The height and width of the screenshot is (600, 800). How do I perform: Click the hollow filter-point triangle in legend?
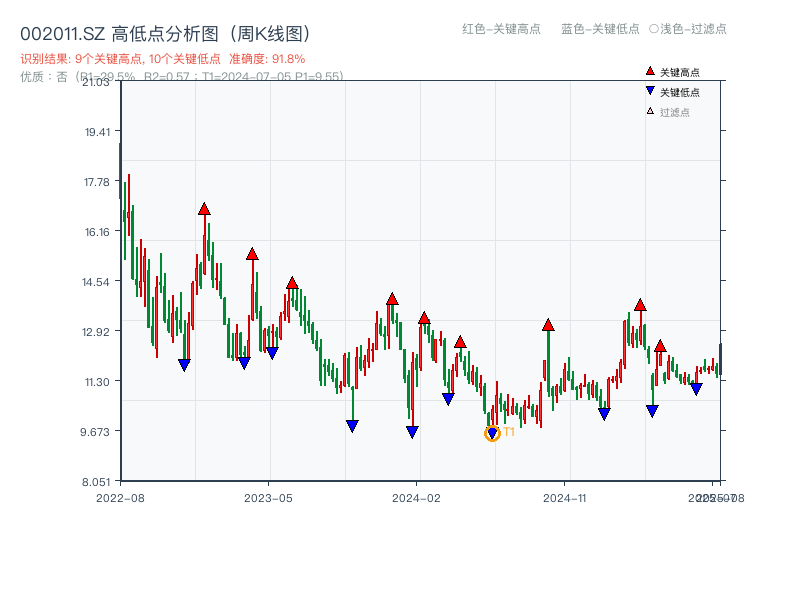coord(650,111)
